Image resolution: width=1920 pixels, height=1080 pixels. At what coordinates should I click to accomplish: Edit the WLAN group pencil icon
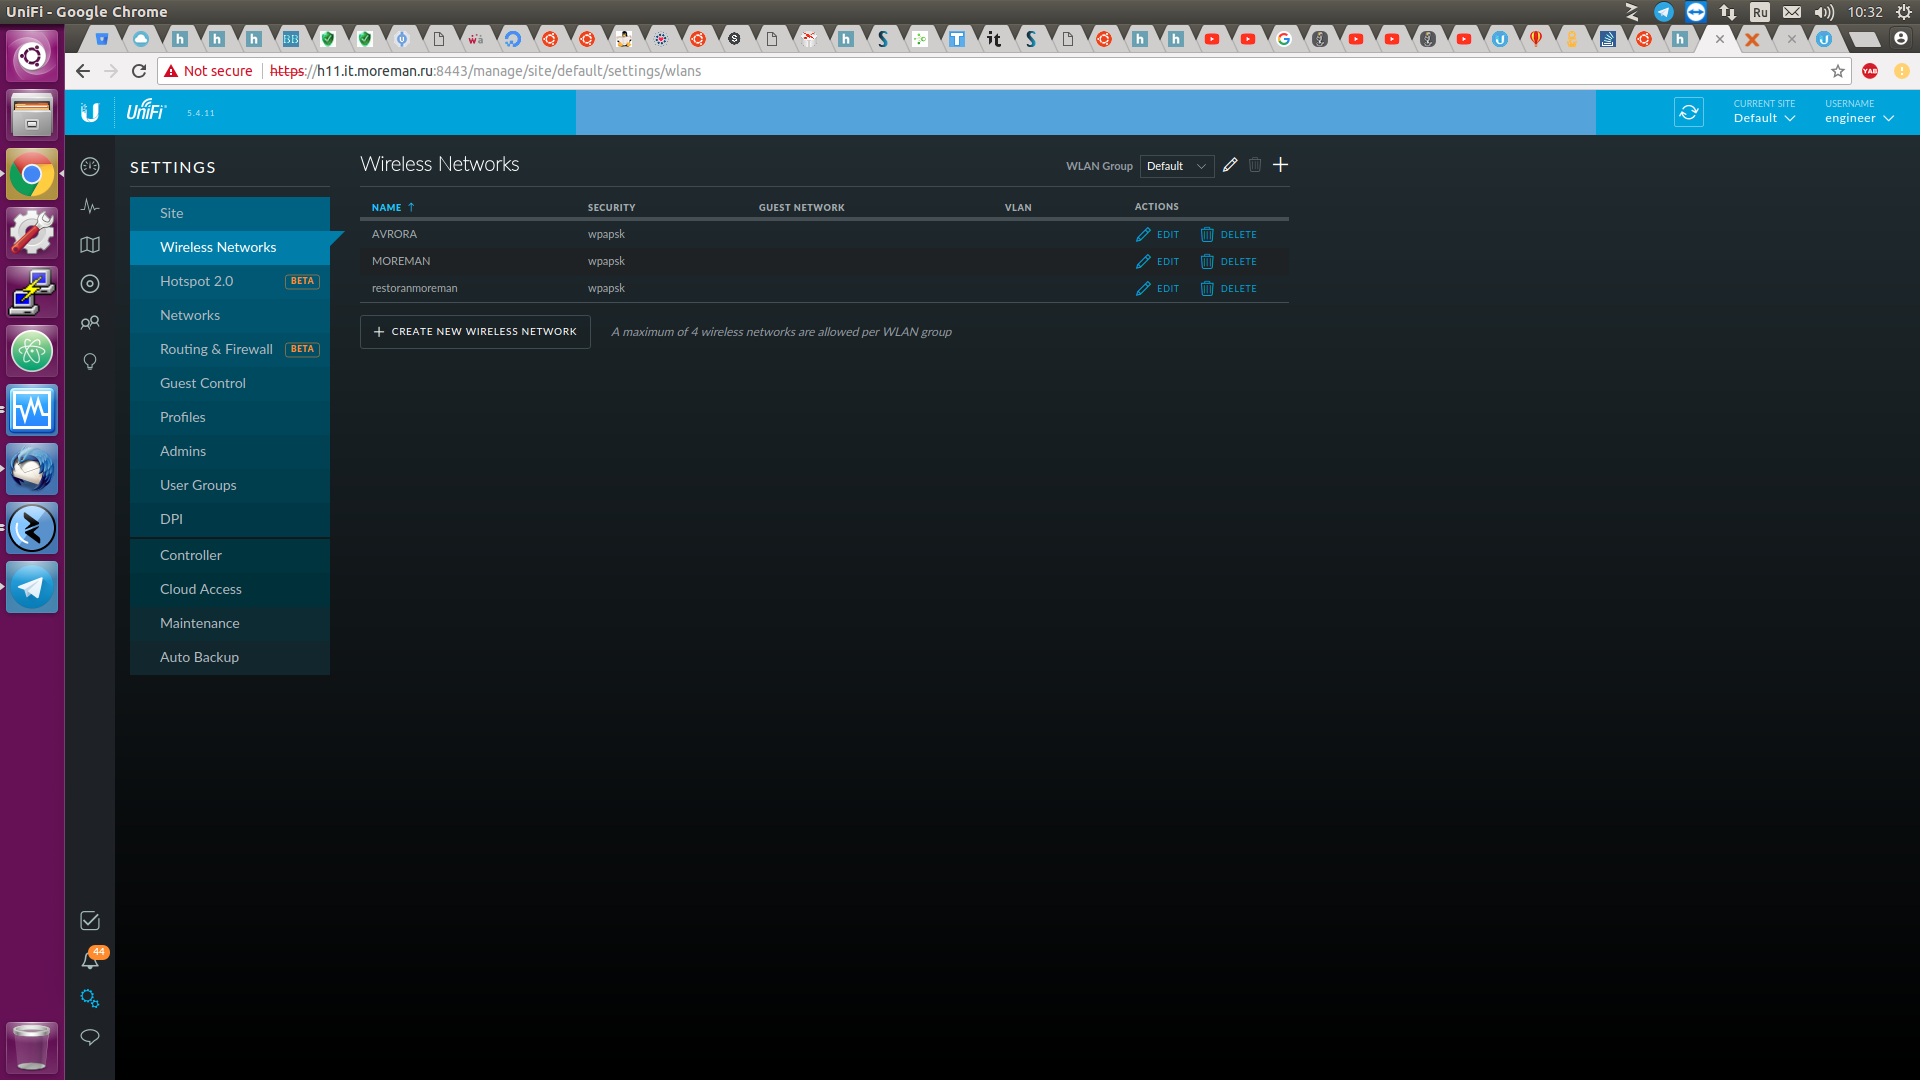(1230, 165)
